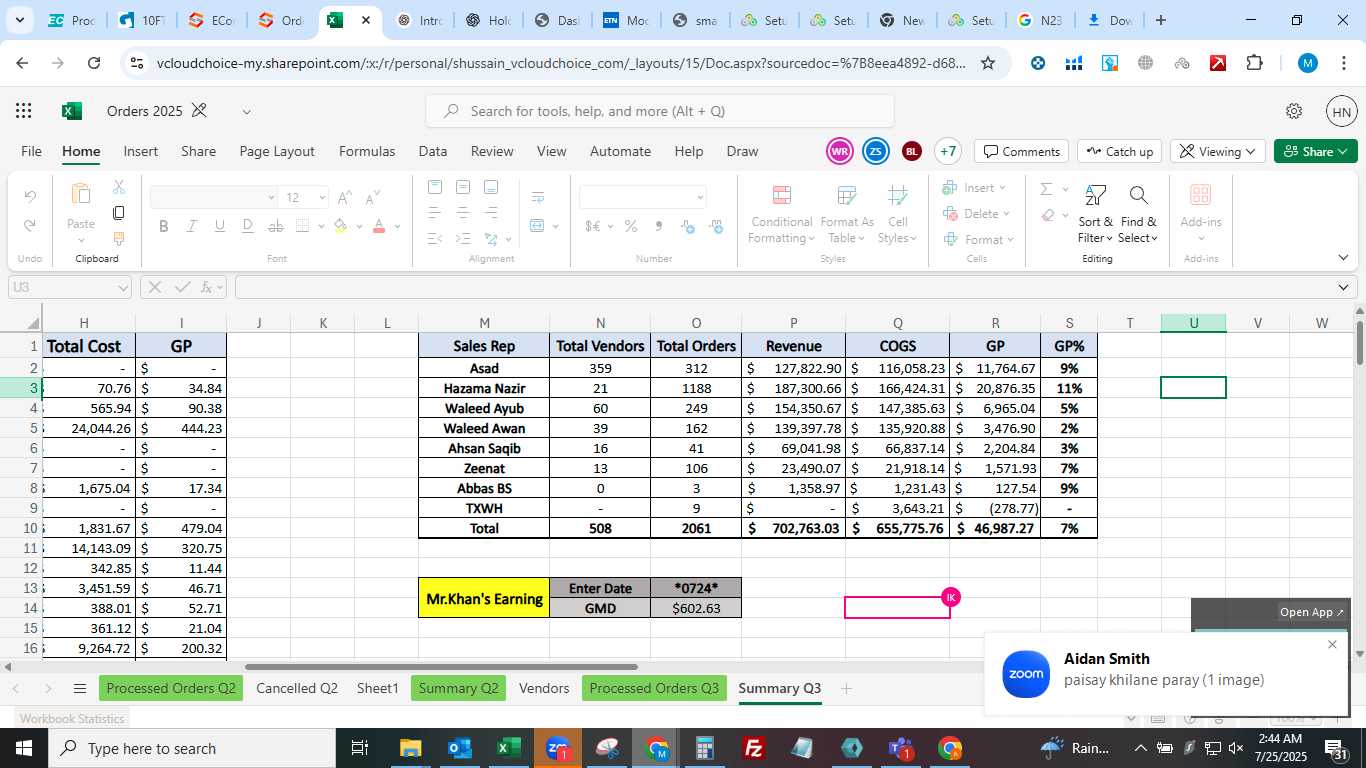
Task: Click the Percent Style icon
Action: coord(631,226)
